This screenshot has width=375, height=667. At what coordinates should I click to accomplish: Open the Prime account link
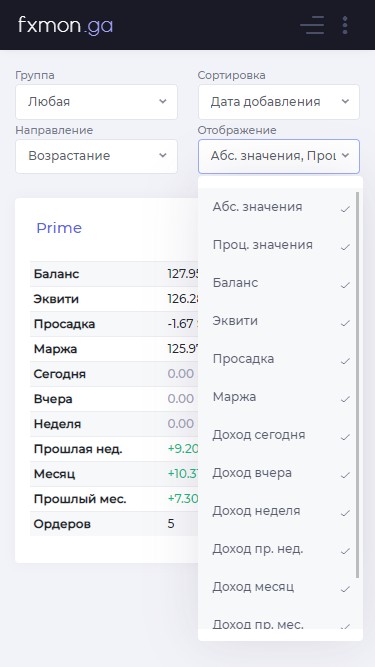pos(59,228)
